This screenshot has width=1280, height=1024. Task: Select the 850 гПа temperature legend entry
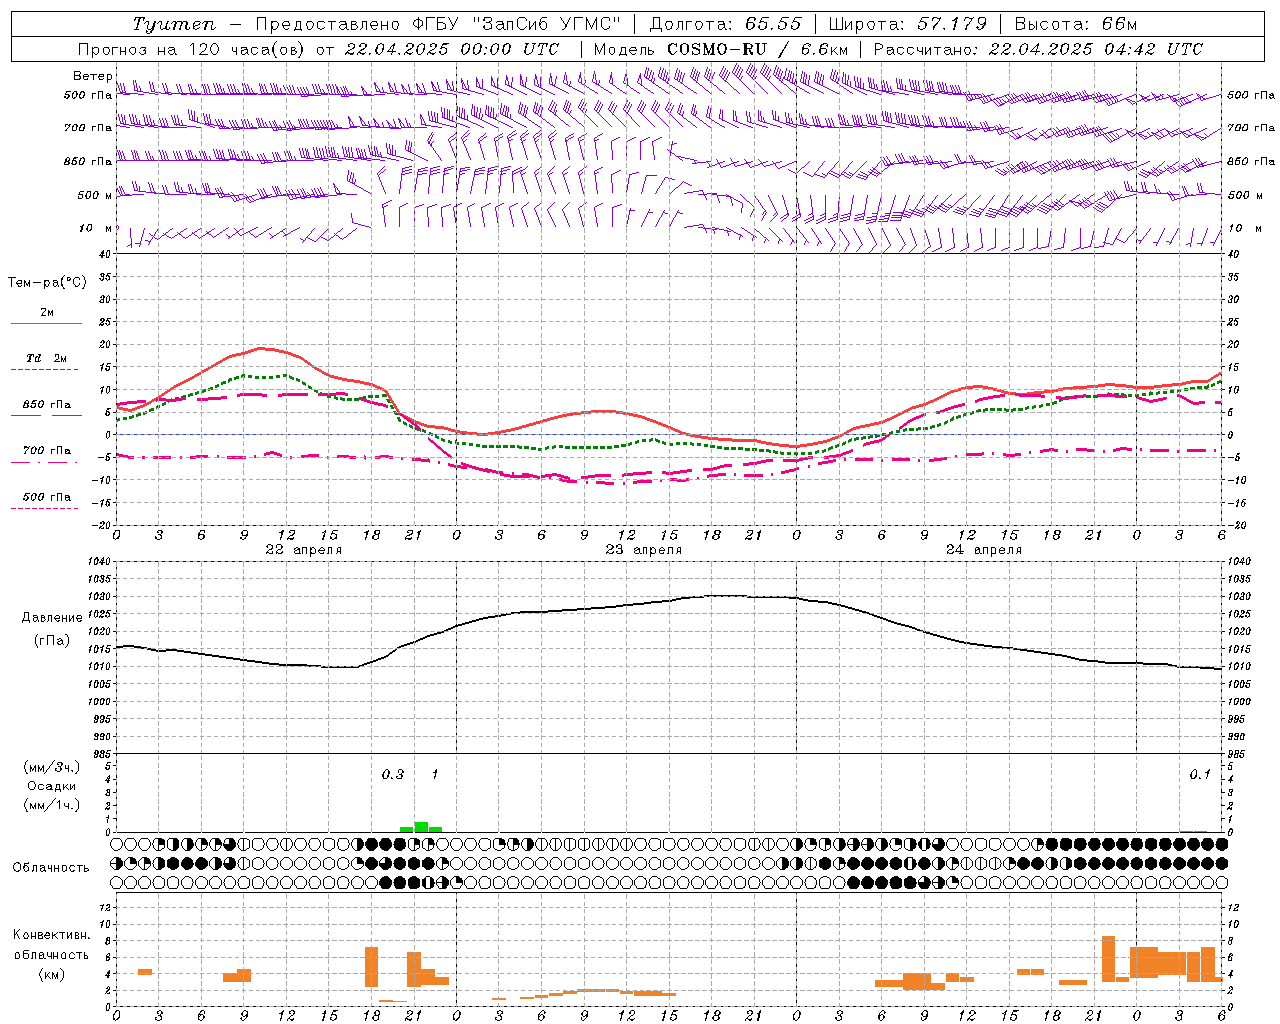46,404
